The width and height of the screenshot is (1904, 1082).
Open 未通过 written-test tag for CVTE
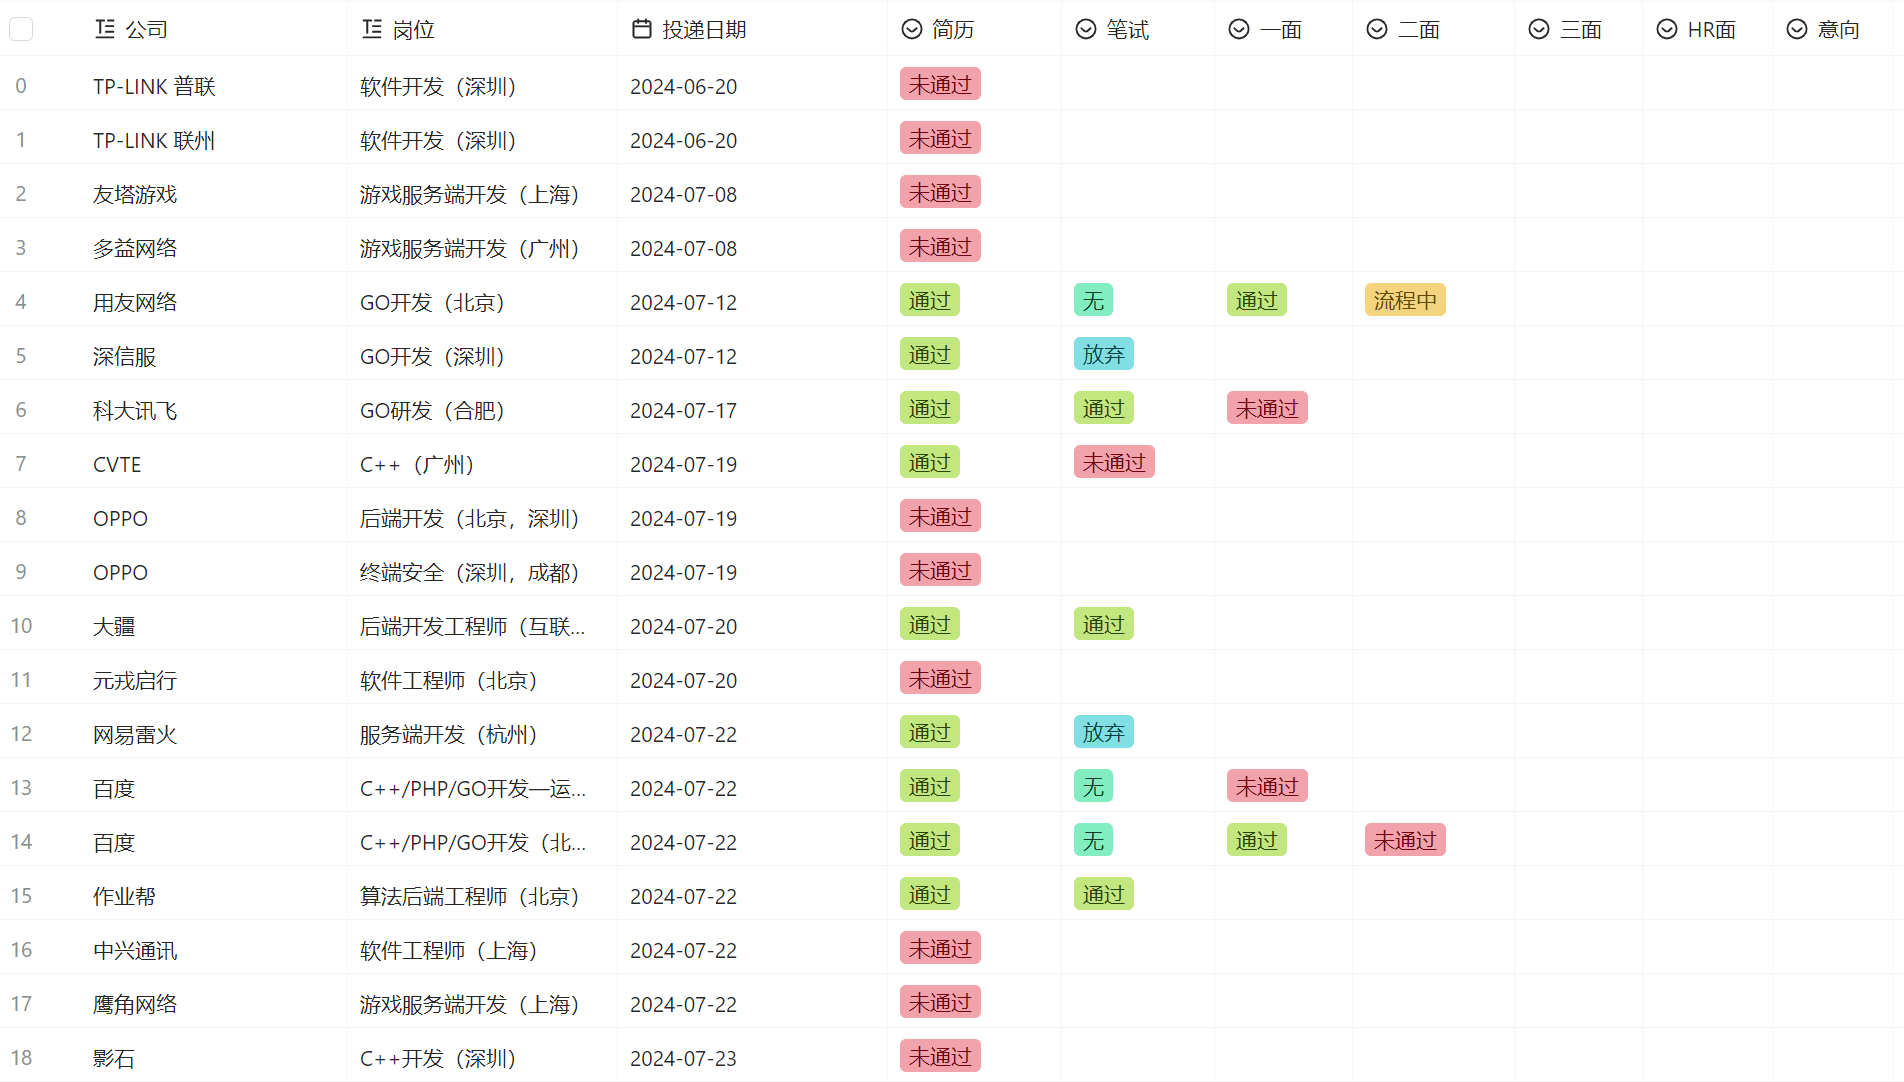(1114, 462)
